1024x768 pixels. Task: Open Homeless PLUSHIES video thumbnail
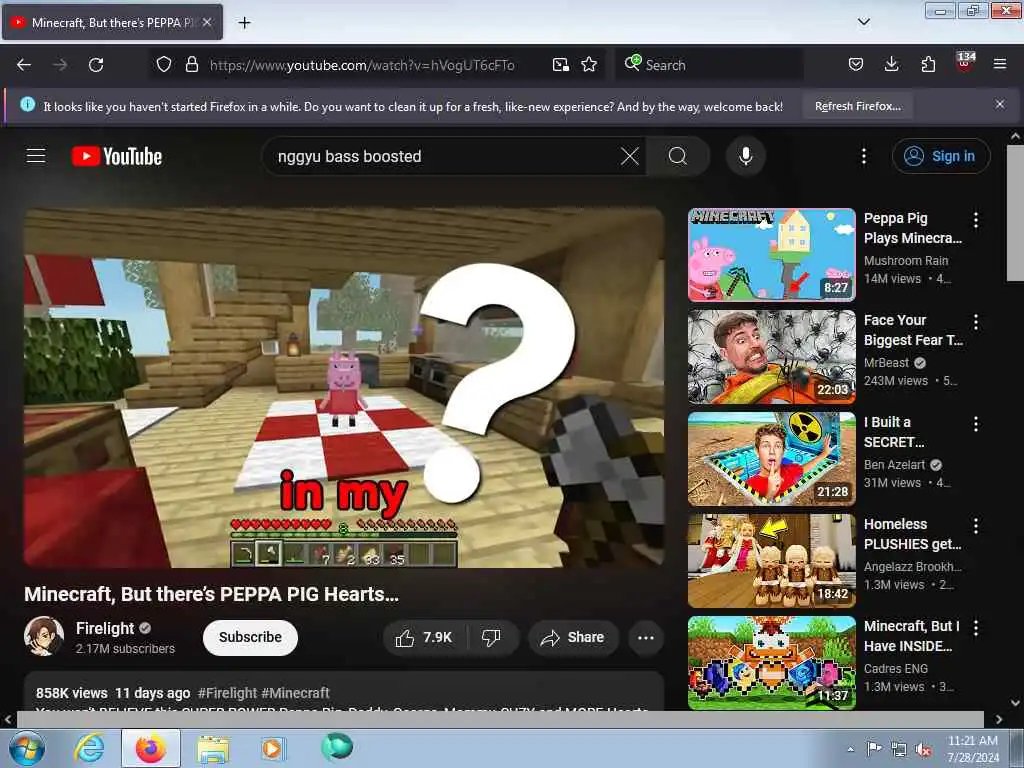tap(771, 560)
